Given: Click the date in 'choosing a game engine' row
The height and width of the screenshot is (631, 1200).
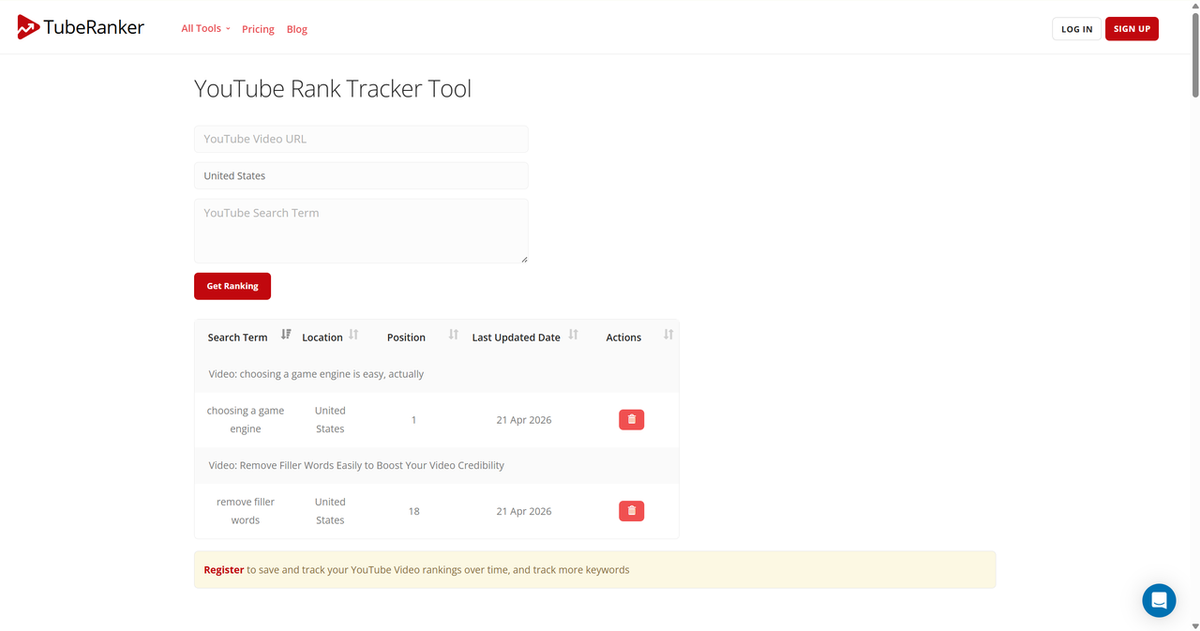Looking at the screenshot, I should pos(524,420).
